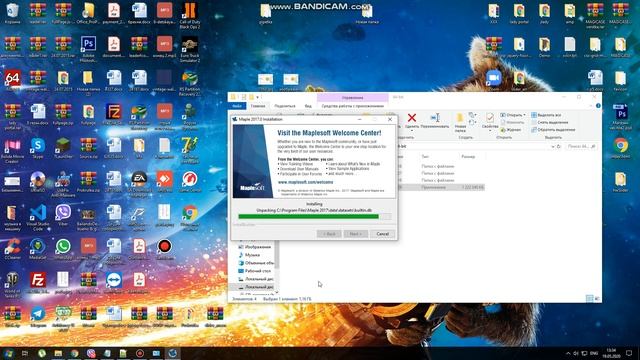
Task: Expand the Explorer address bar dropdown arrow
Action: [x=553, y=146]
